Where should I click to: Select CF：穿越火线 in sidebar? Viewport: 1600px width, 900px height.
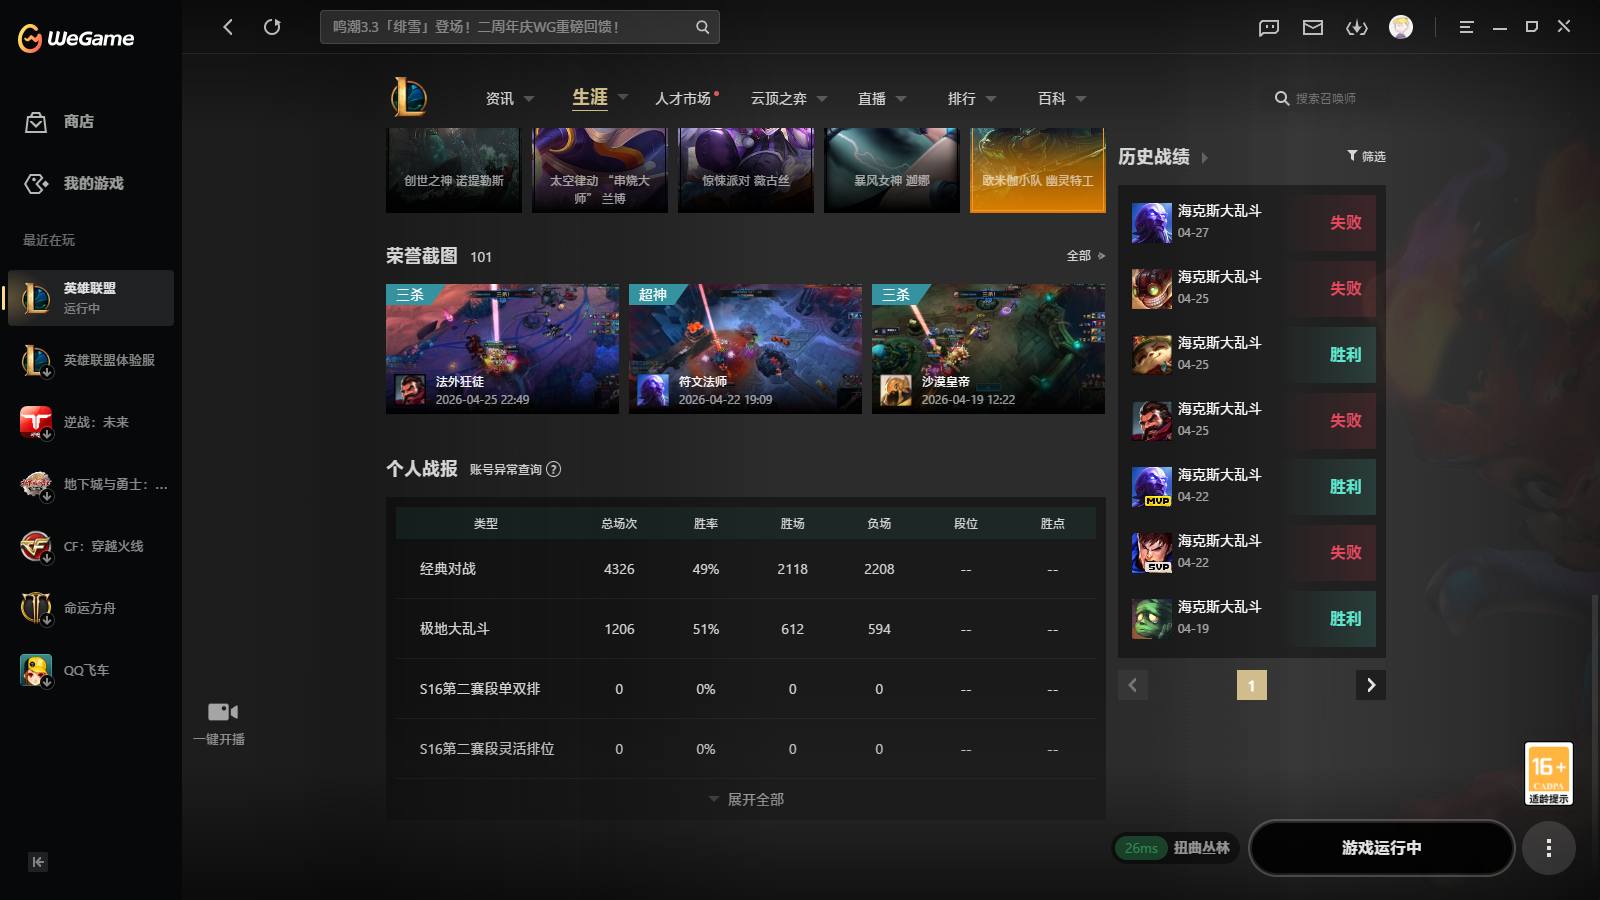pyautogui.click(x=91, y=546)
